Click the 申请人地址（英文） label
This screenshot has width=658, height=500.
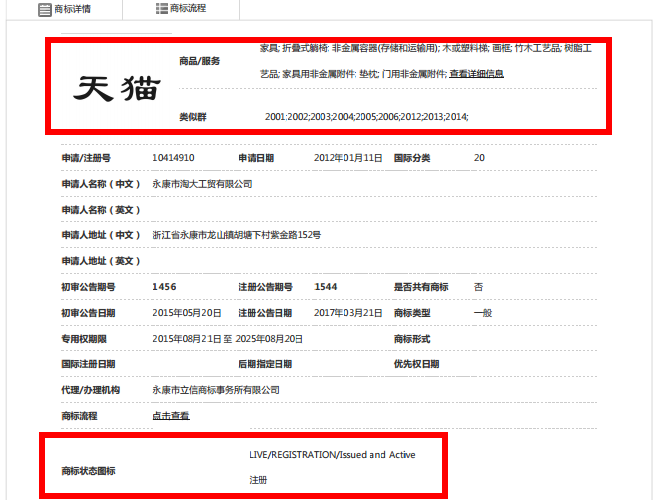coord(101,261)
